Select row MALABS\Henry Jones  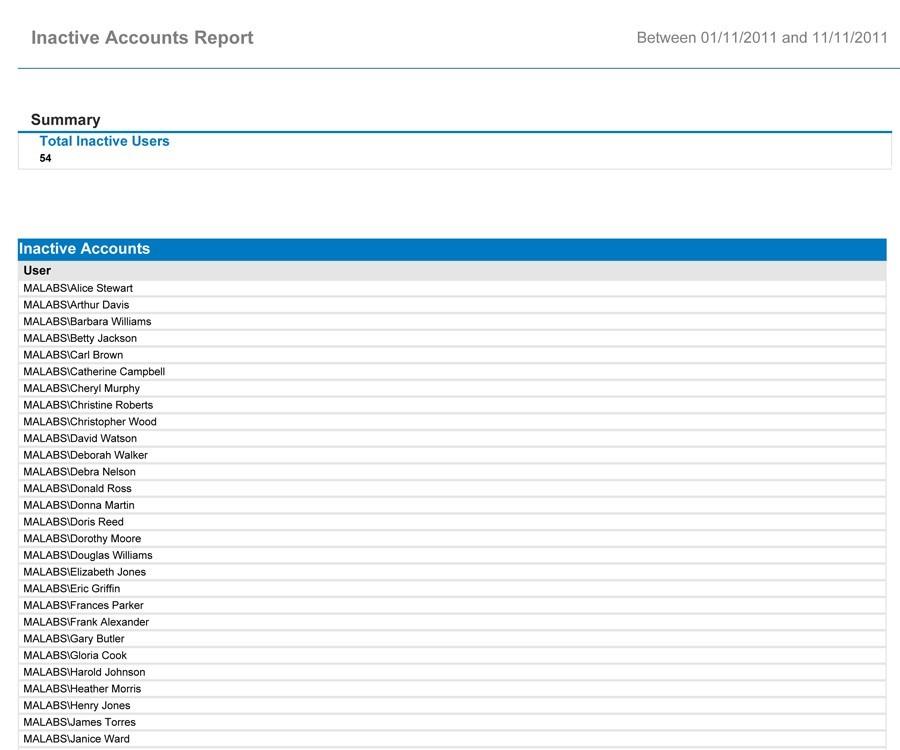tap(452, 705)
